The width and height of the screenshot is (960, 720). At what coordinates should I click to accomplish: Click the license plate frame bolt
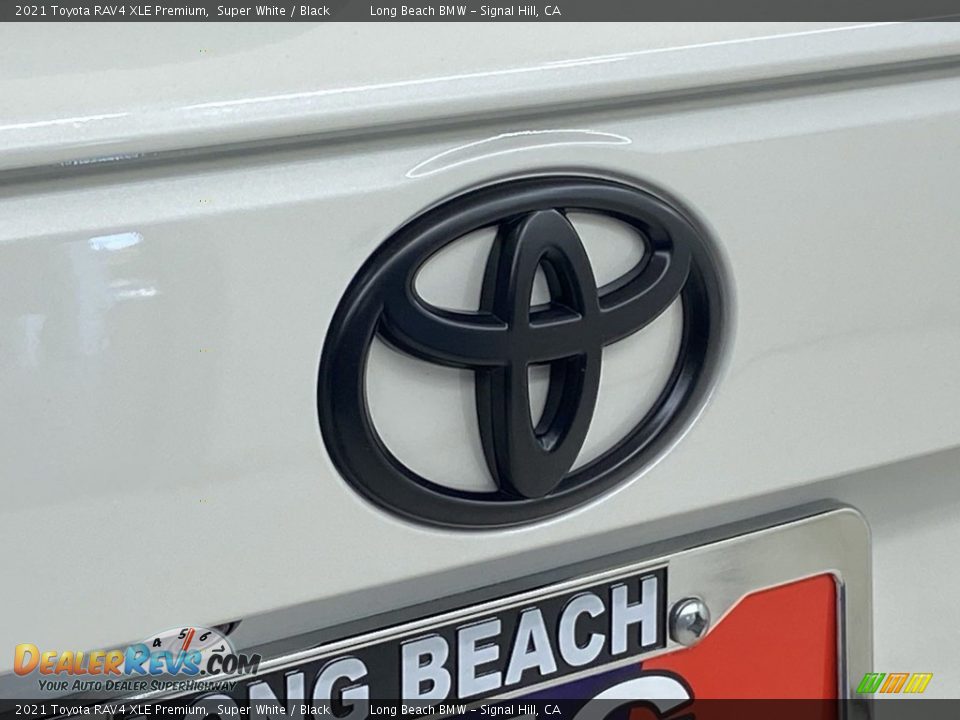pyautogui.click(x=689, y=621)
